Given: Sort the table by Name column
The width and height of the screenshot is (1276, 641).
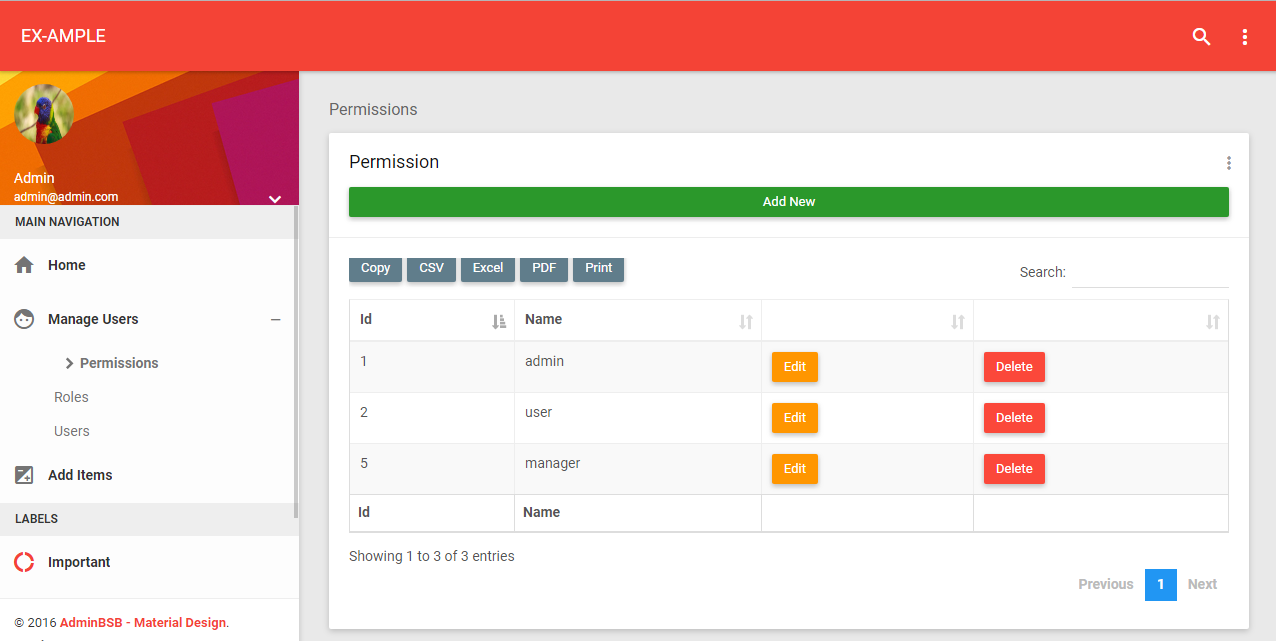Looking at the screenshot, I should pyautogui.click(x=638, y=320).
